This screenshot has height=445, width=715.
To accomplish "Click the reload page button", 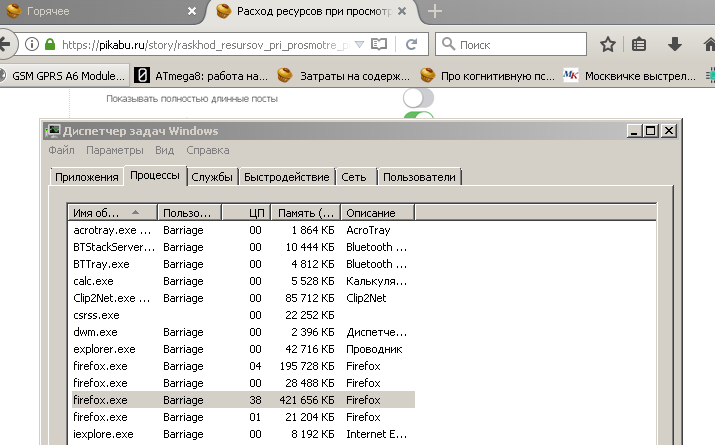I will pyautogui.click(x=412, y=45).
